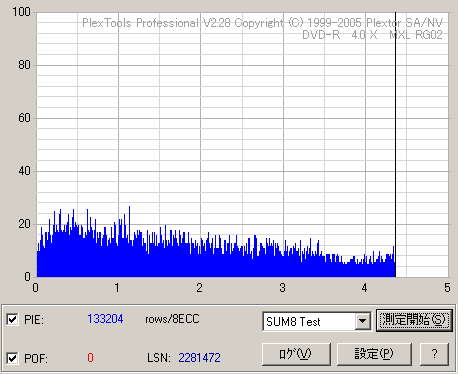Viewport: 458px width, 374px height.
Task: Click the y-axis label 100
Action: tap(21, 12)
